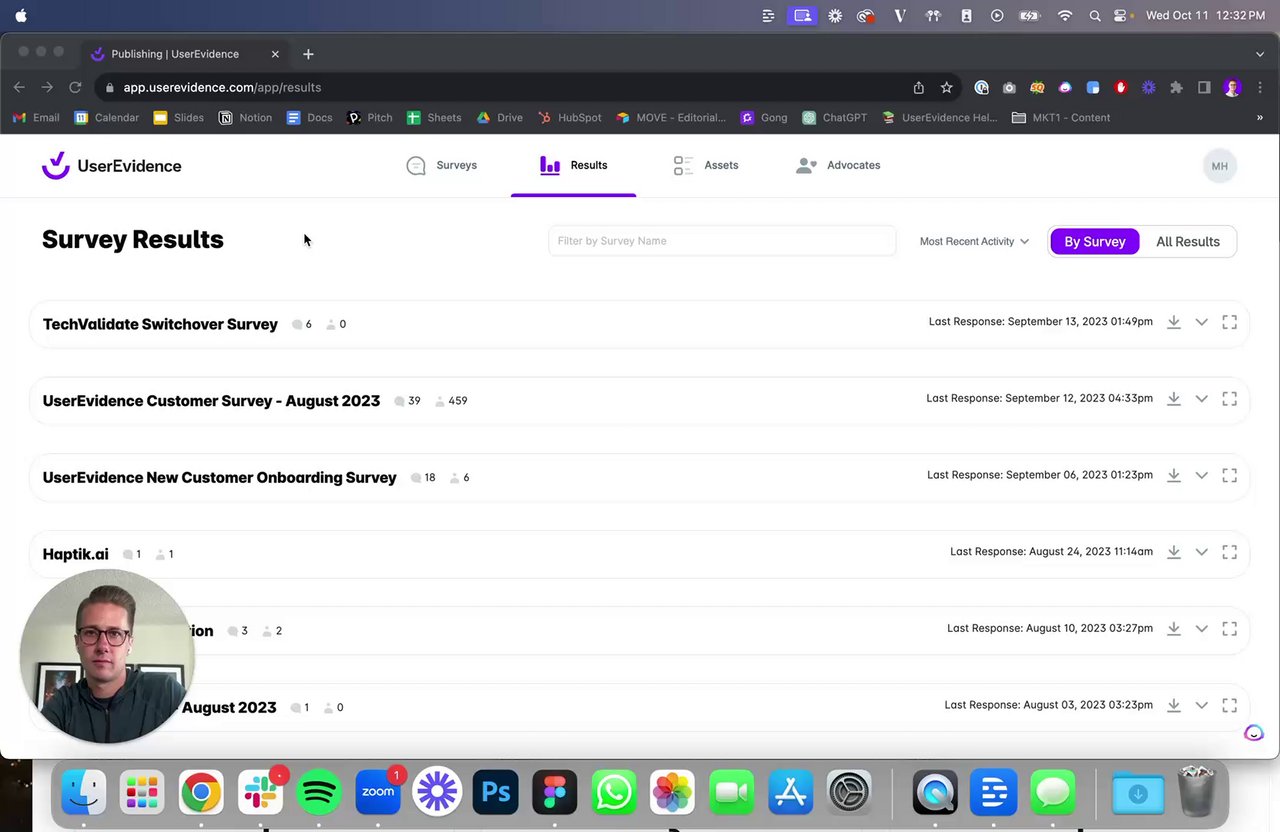The image size is (1280, 832).
Task: Fullscreen survey with August 10 last response
Action: (x=1230, y=629)
